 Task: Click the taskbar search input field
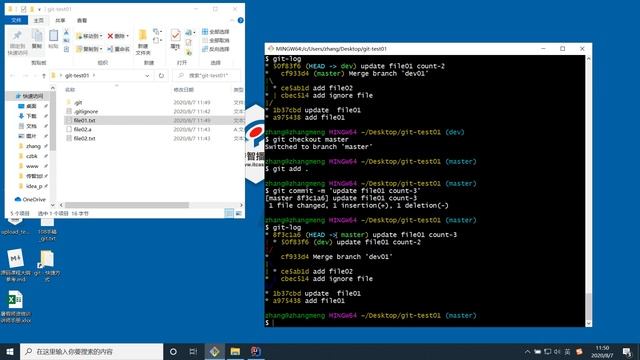(91, 351)
